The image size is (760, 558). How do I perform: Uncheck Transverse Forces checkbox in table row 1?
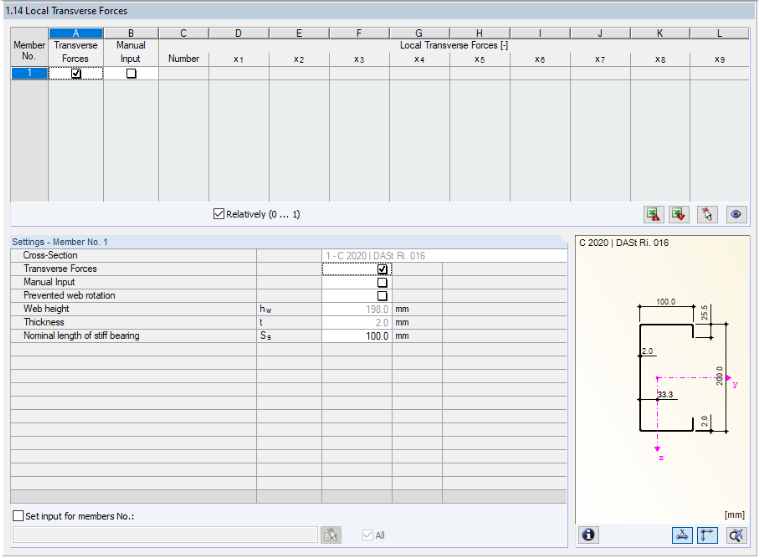76,74
